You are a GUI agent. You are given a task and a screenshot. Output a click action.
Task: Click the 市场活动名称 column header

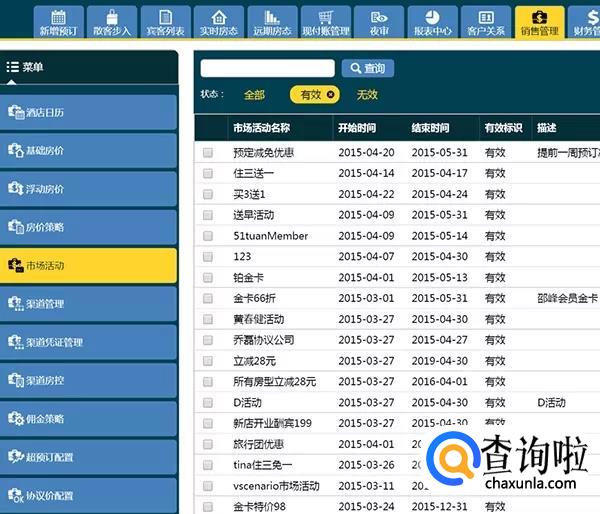coord(262,128)
